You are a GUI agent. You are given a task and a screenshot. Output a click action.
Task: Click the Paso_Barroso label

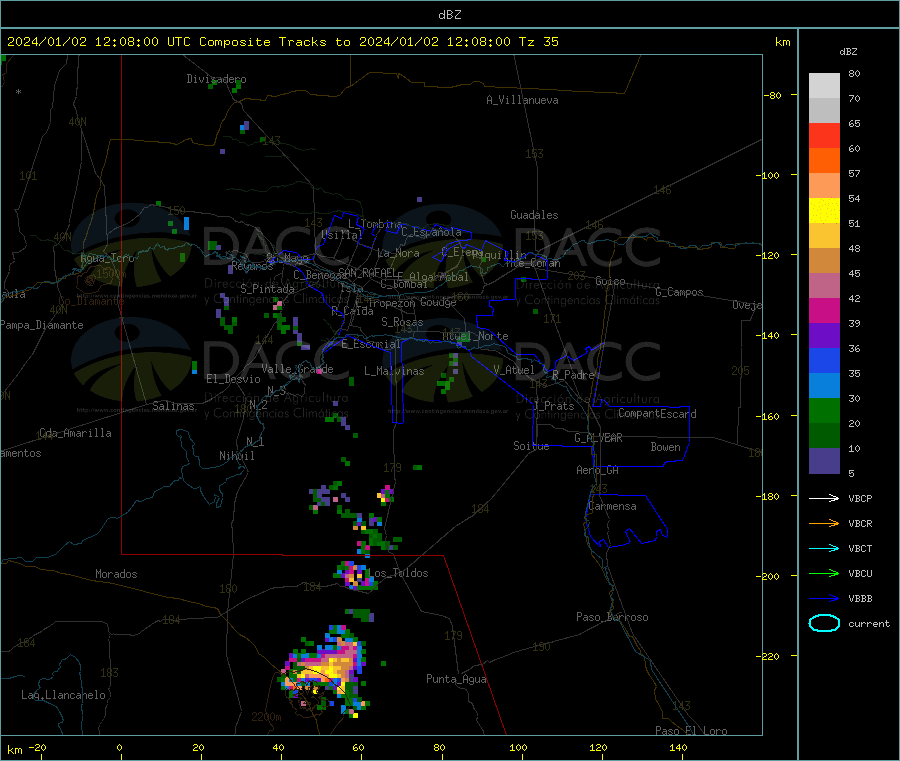tap(612, 617)
